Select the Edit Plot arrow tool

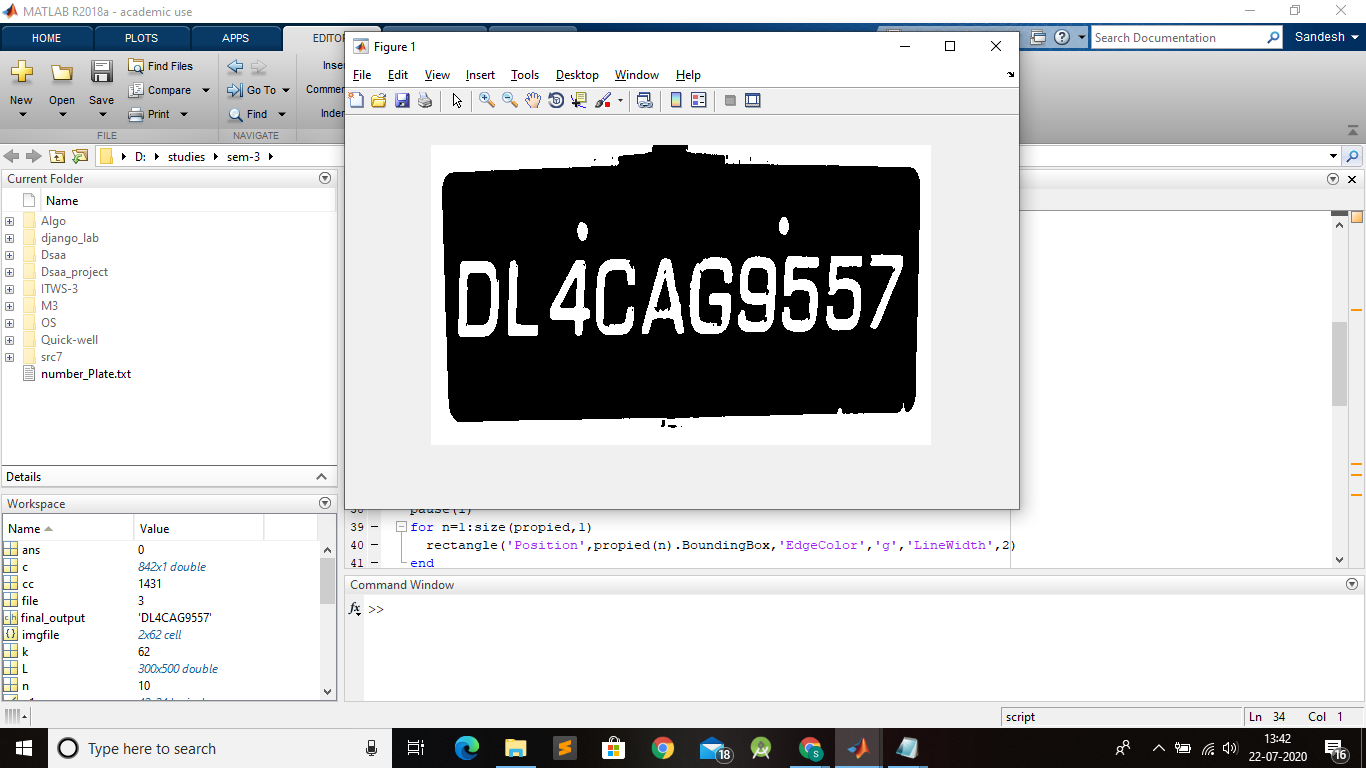tap(457, 100)
